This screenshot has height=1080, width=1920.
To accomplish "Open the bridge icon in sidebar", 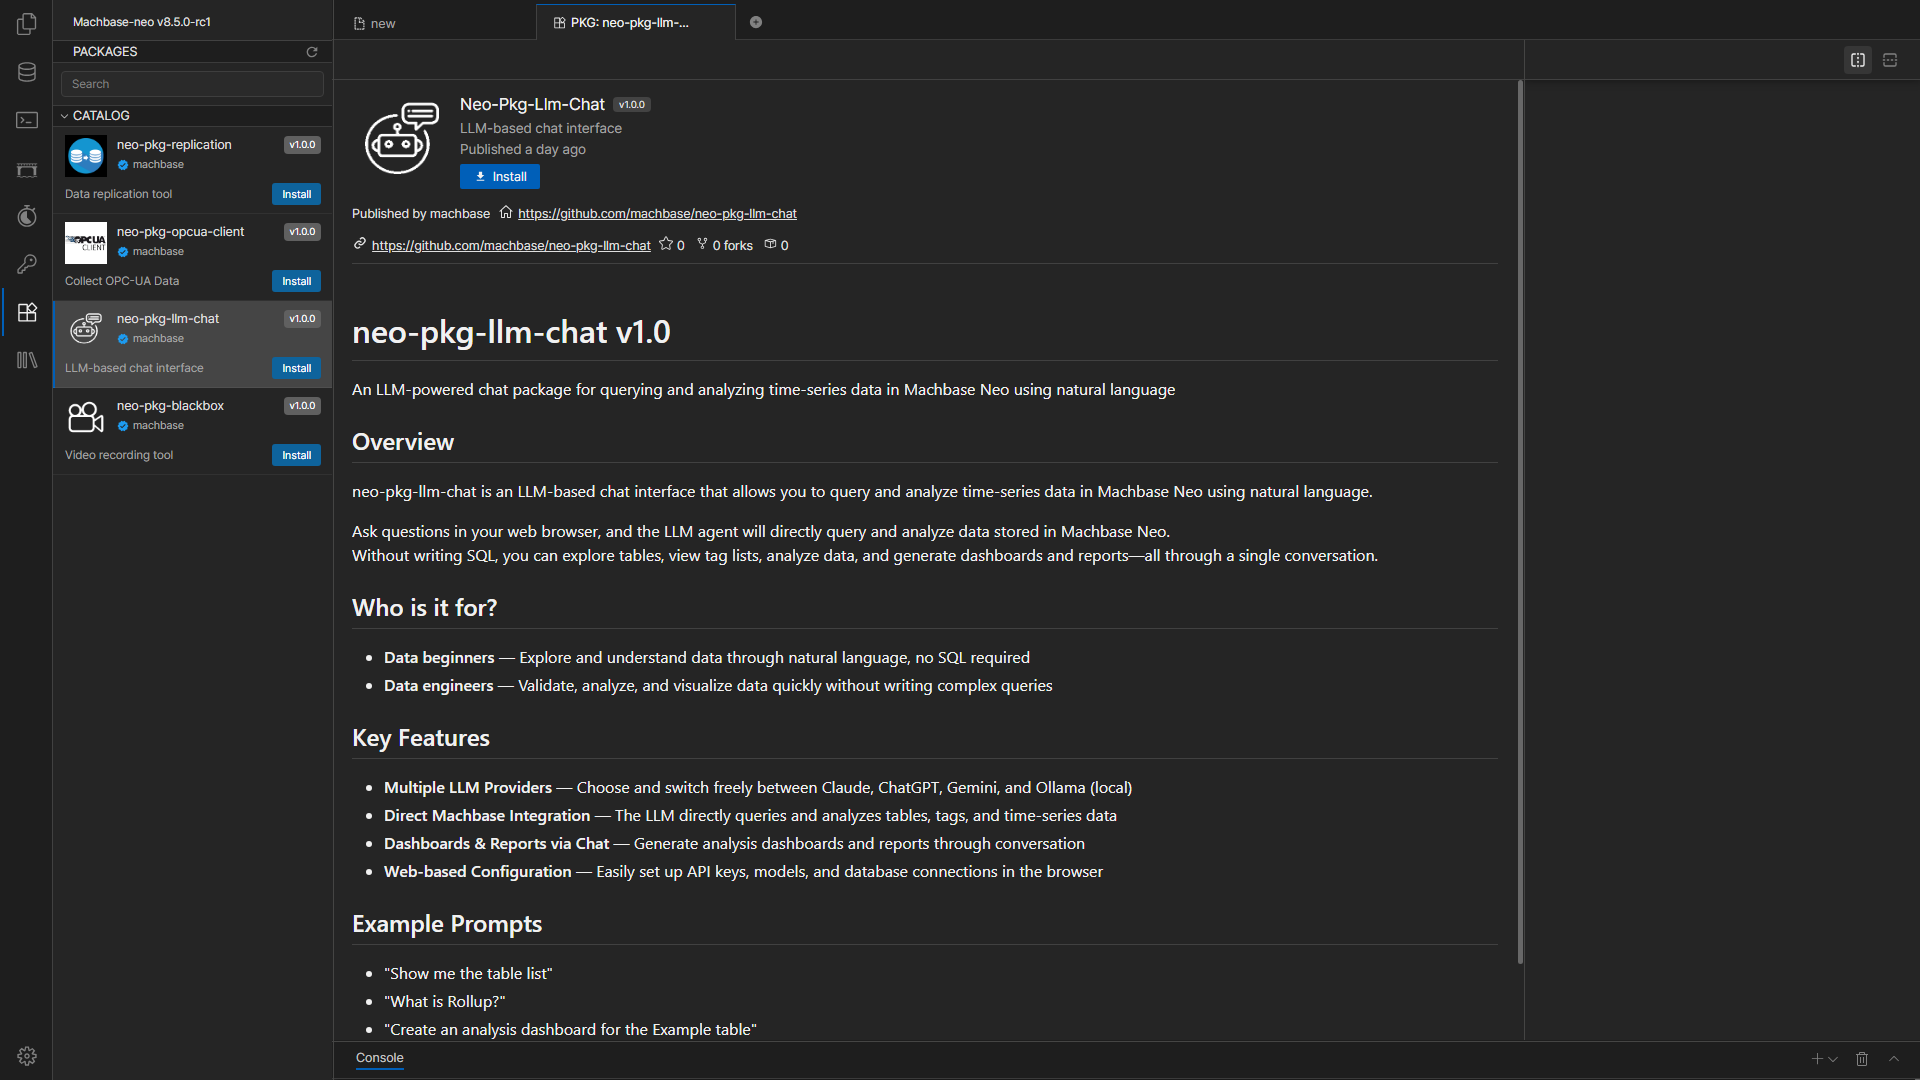I will [x=27, y=169].
